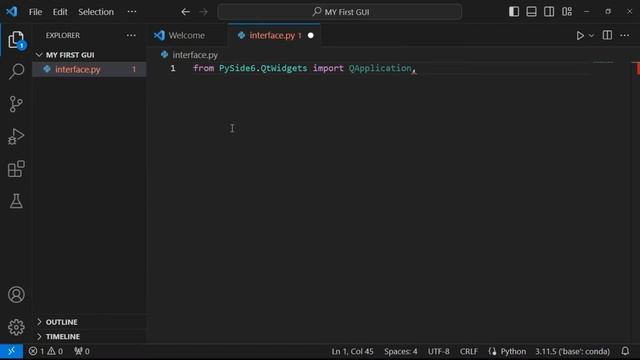Go back with the left arrow
The width and height of the screenshot is (640, 360).
pyautogui.click(x=185, y=12)
